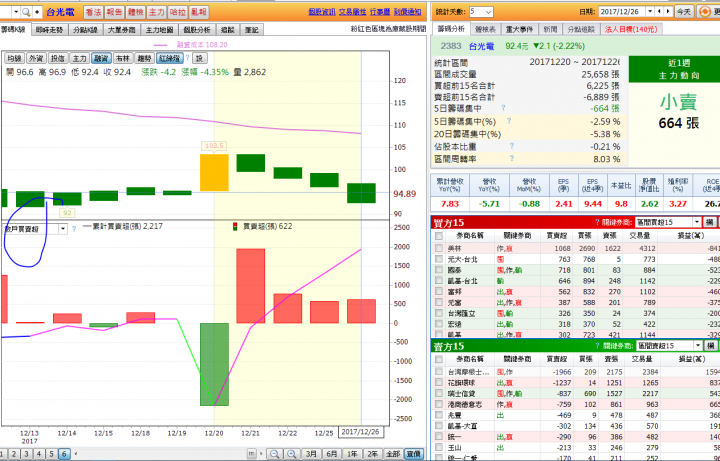Toggle the highlighted overlay button after 趨勢
This screenshot has height=461, width=720.
(170, 58)
